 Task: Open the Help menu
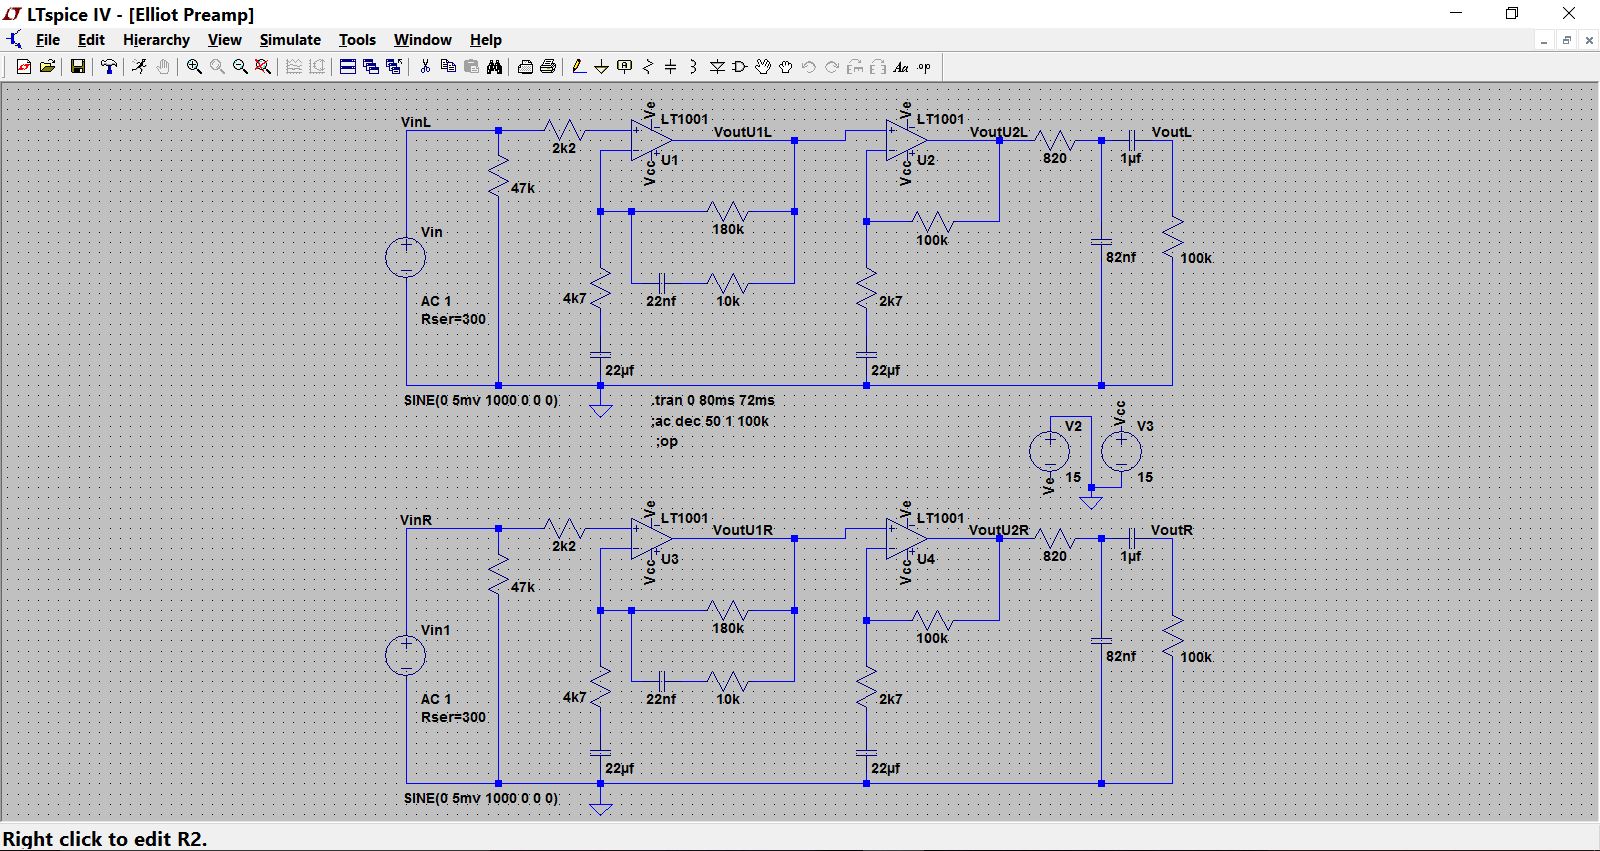tap(485, 40)
